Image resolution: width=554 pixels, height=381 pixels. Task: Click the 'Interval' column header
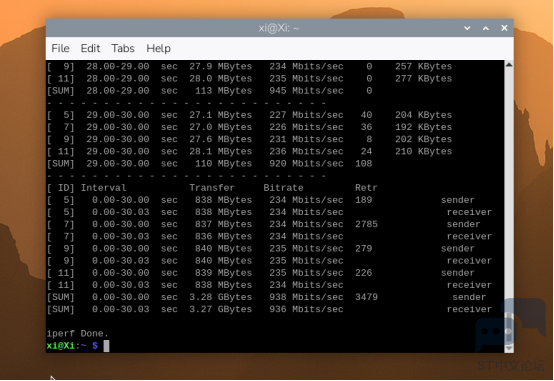point(103,188)
